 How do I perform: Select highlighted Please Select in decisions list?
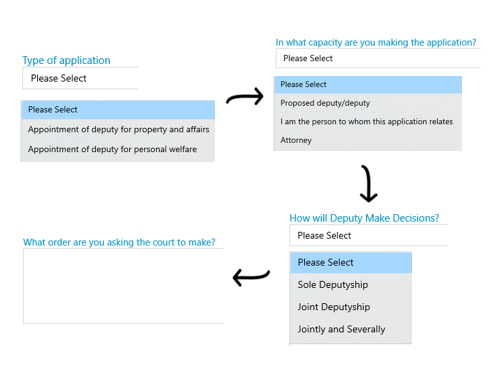(x=351, y=263)
